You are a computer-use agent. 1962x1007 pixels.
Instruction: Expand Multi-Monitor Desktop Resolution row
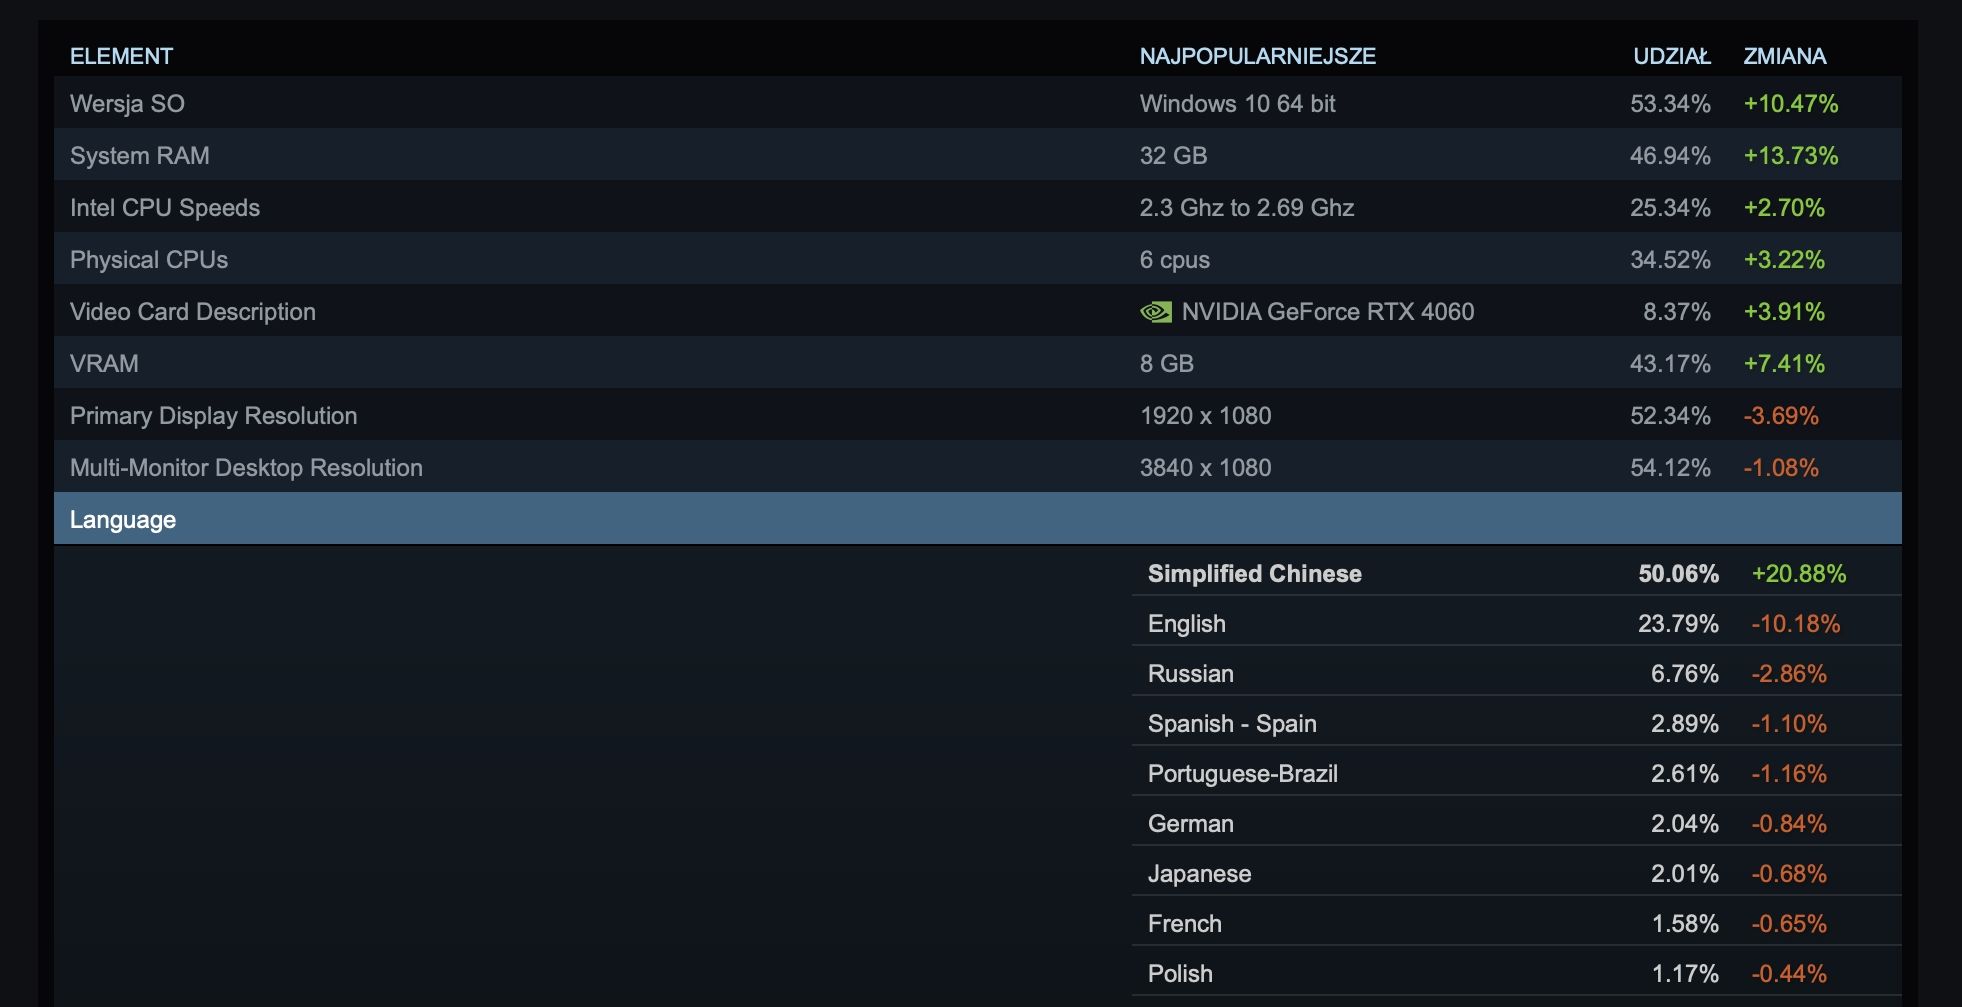246,468
